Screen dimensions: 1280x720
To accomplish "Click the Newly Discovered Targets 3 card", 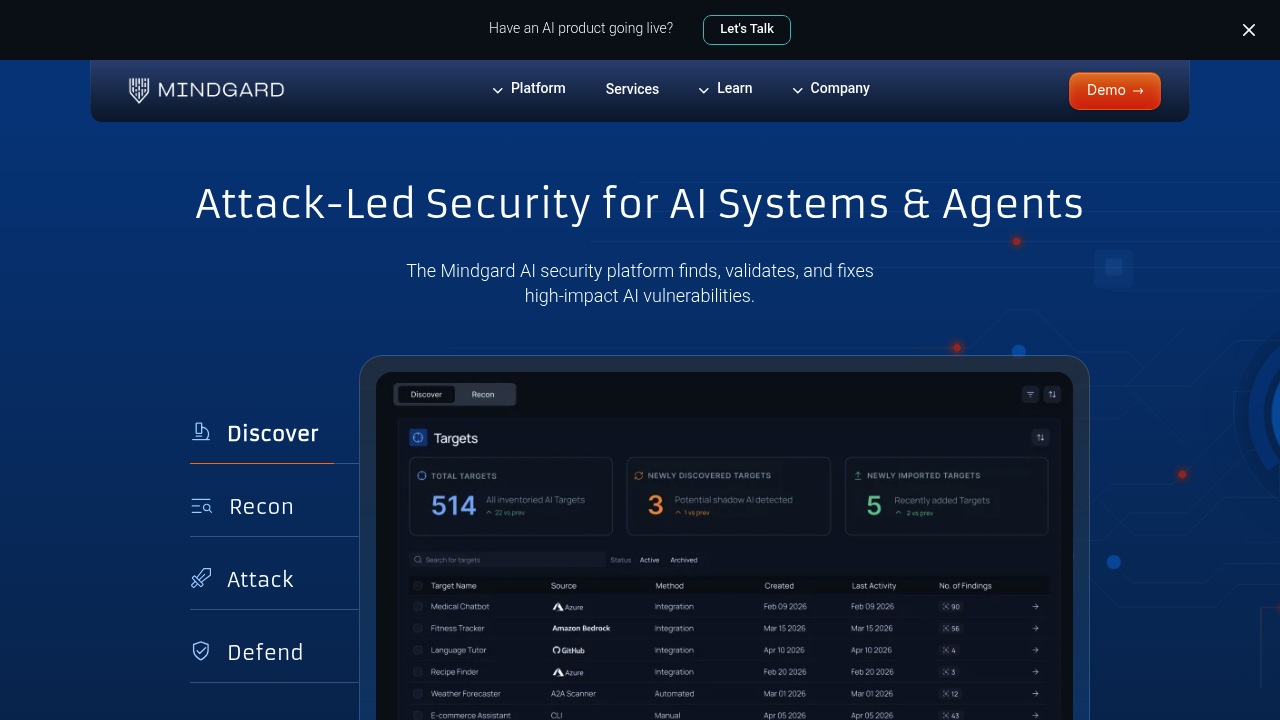I will 729,496.
